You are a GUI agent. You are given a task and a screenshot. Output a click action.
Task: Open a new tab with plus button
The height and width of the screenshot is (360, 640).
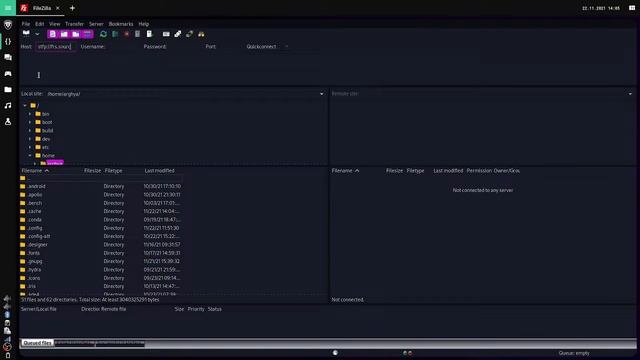(72, 8)
